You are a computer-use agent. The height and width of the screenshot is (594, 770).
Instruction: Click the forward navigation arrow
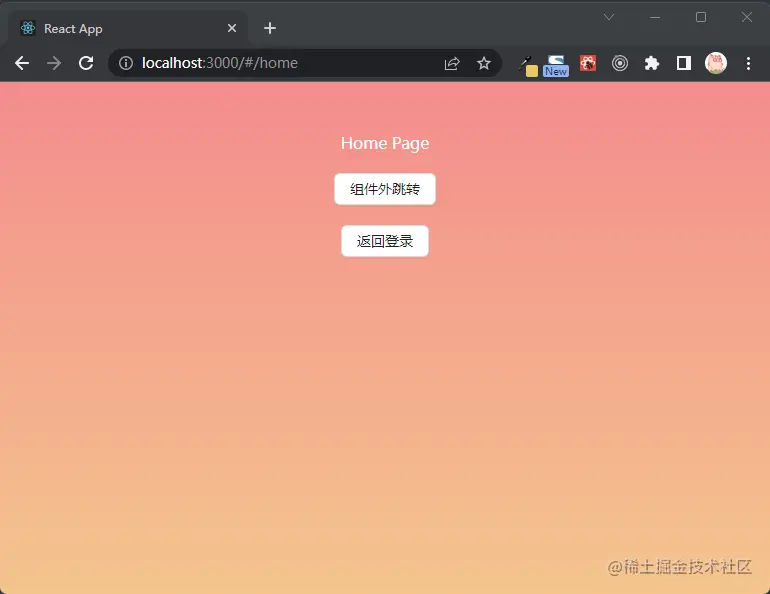[54, 63]
